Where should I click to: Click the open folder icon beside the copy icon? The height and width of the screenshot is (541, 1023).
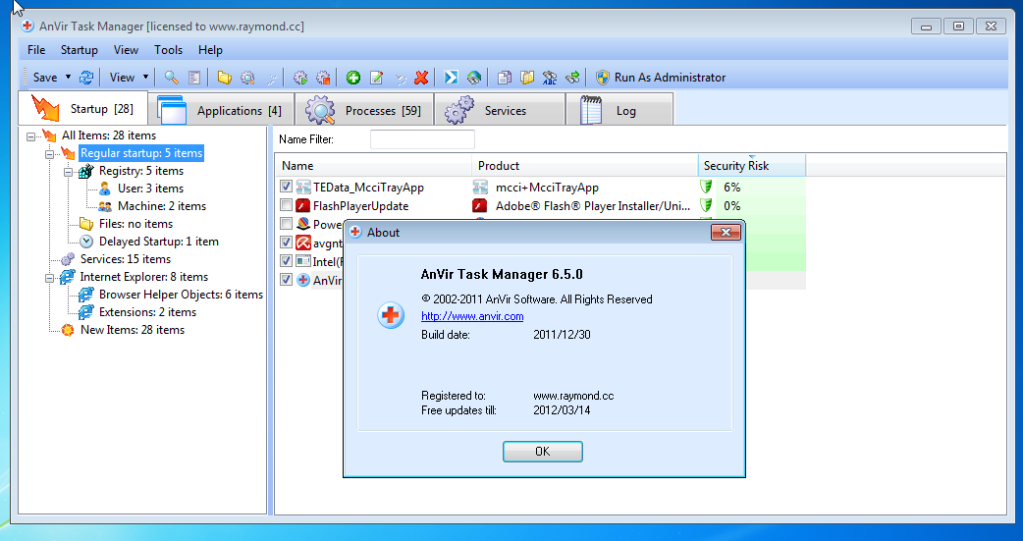527,78
